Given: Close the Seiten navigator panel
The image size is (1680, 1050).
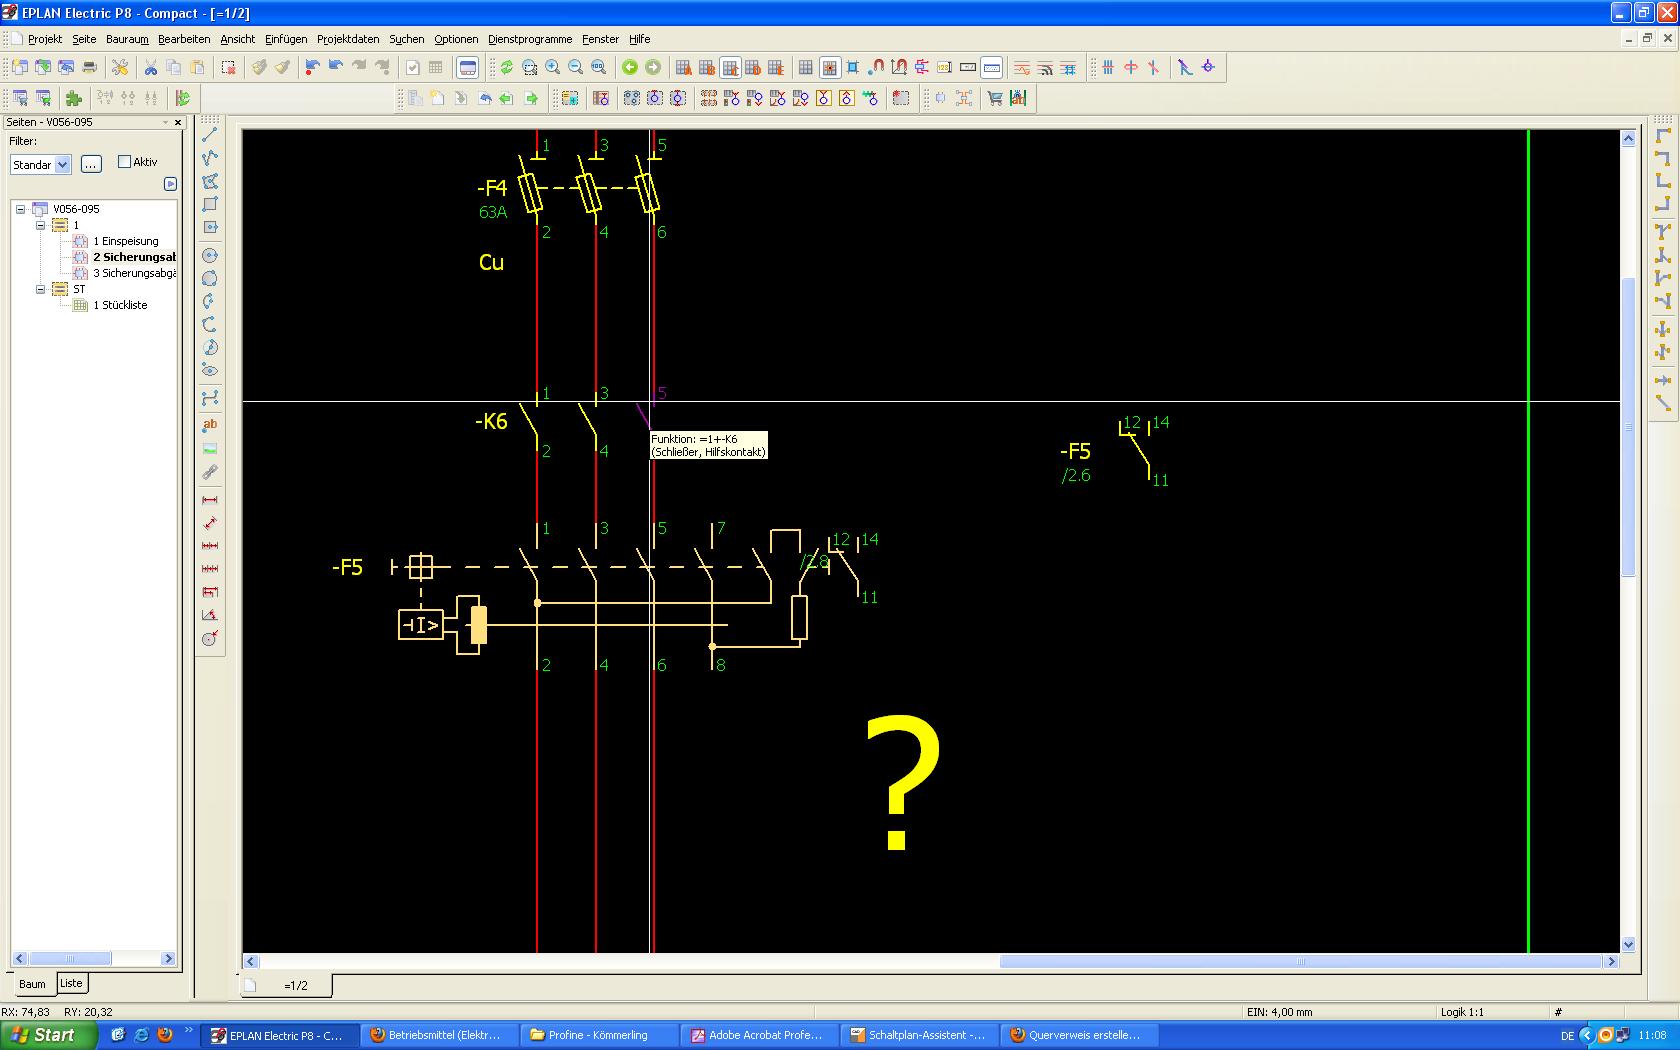Looking at the screenshot, I should click(178, 122).
